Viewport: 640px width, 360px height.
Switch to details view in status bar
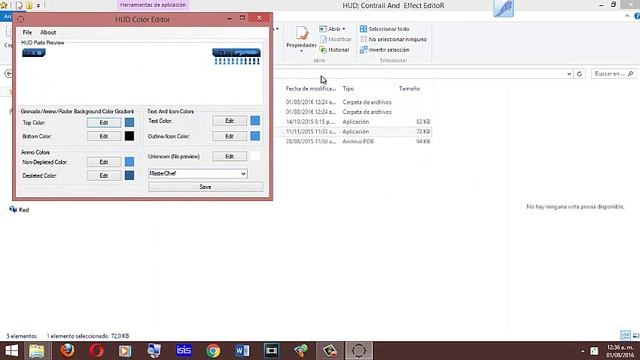(625, 336)
